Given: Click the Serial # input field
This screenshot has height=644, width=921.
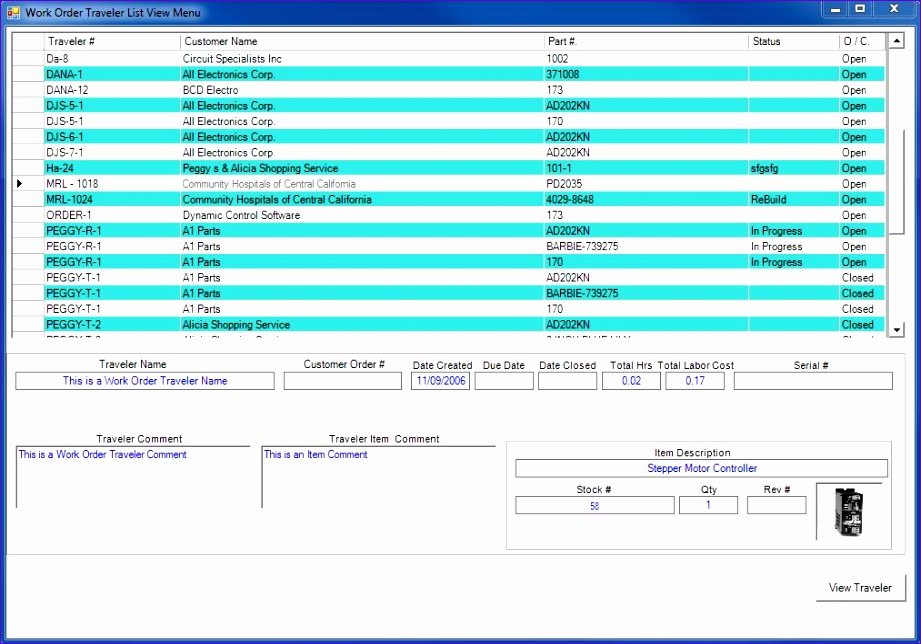Looking at the screenshot, I should tap(813, 381).
